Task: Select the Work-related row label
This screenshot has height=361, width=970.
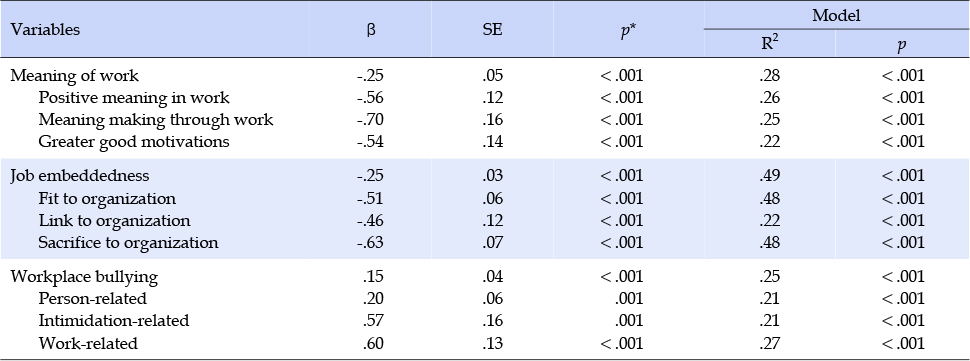Action: (x=88, y=343)
